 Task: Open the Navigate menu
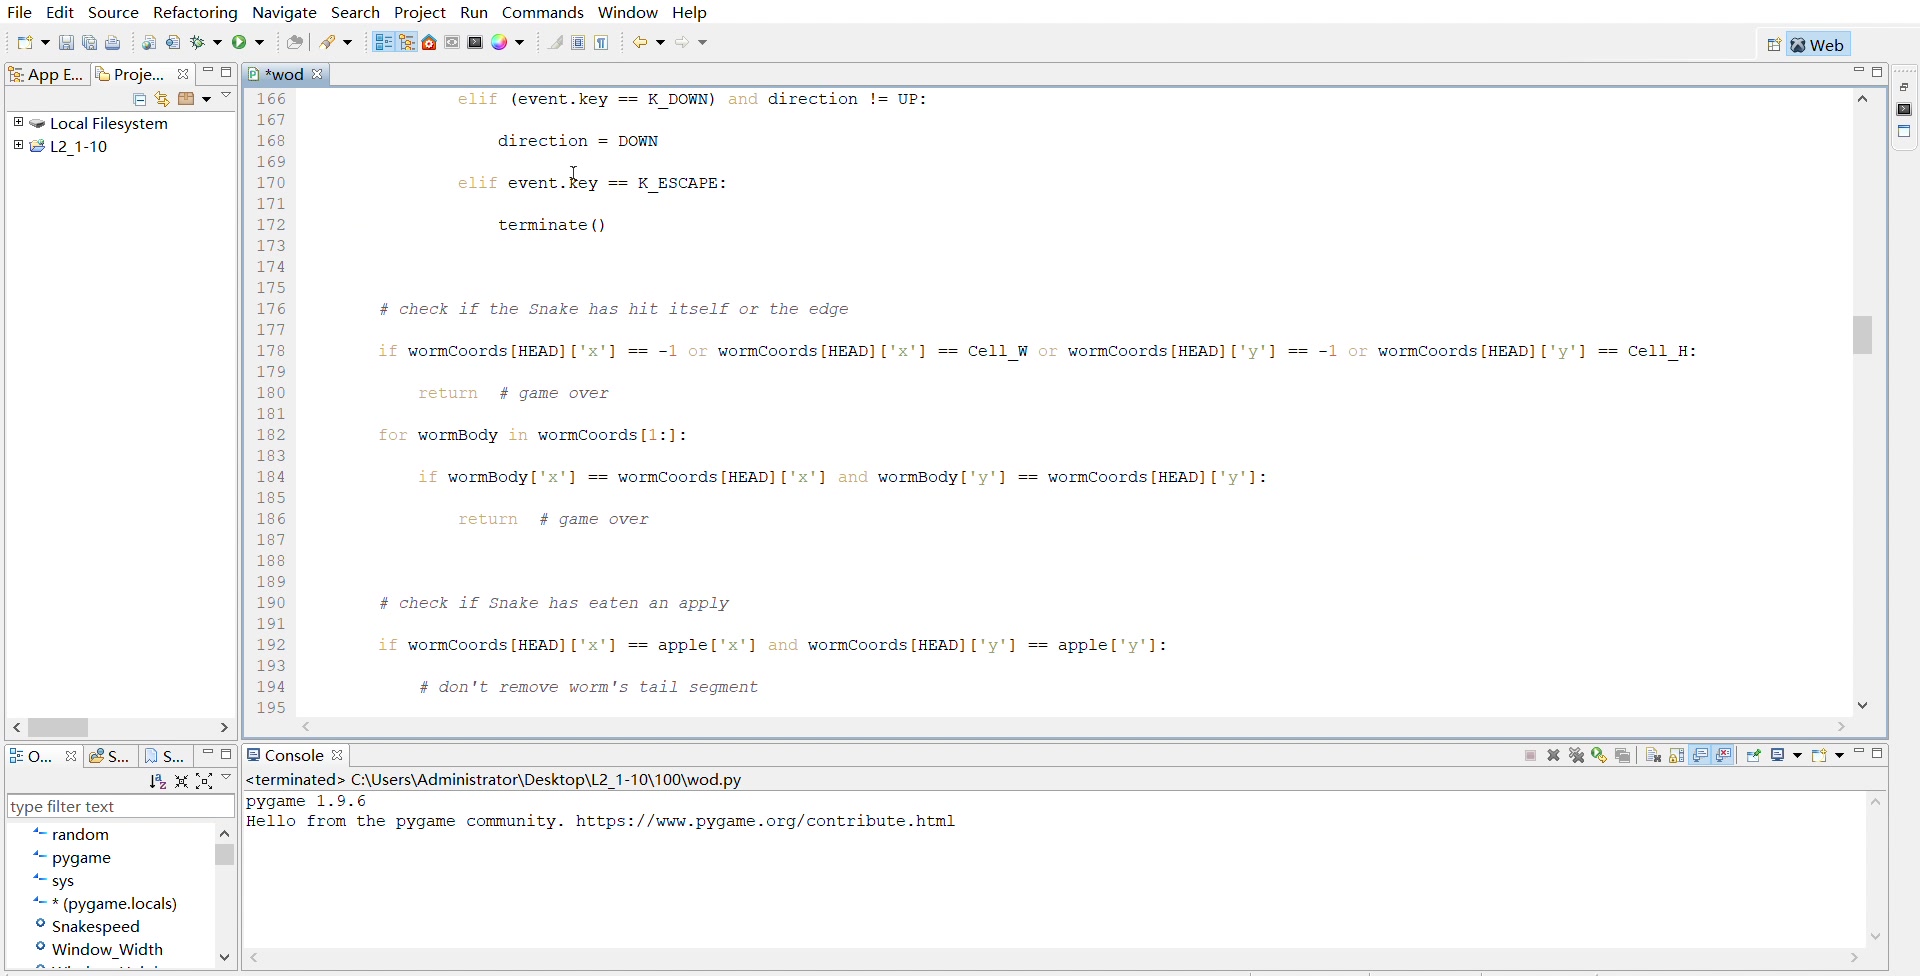pos(285,13)
